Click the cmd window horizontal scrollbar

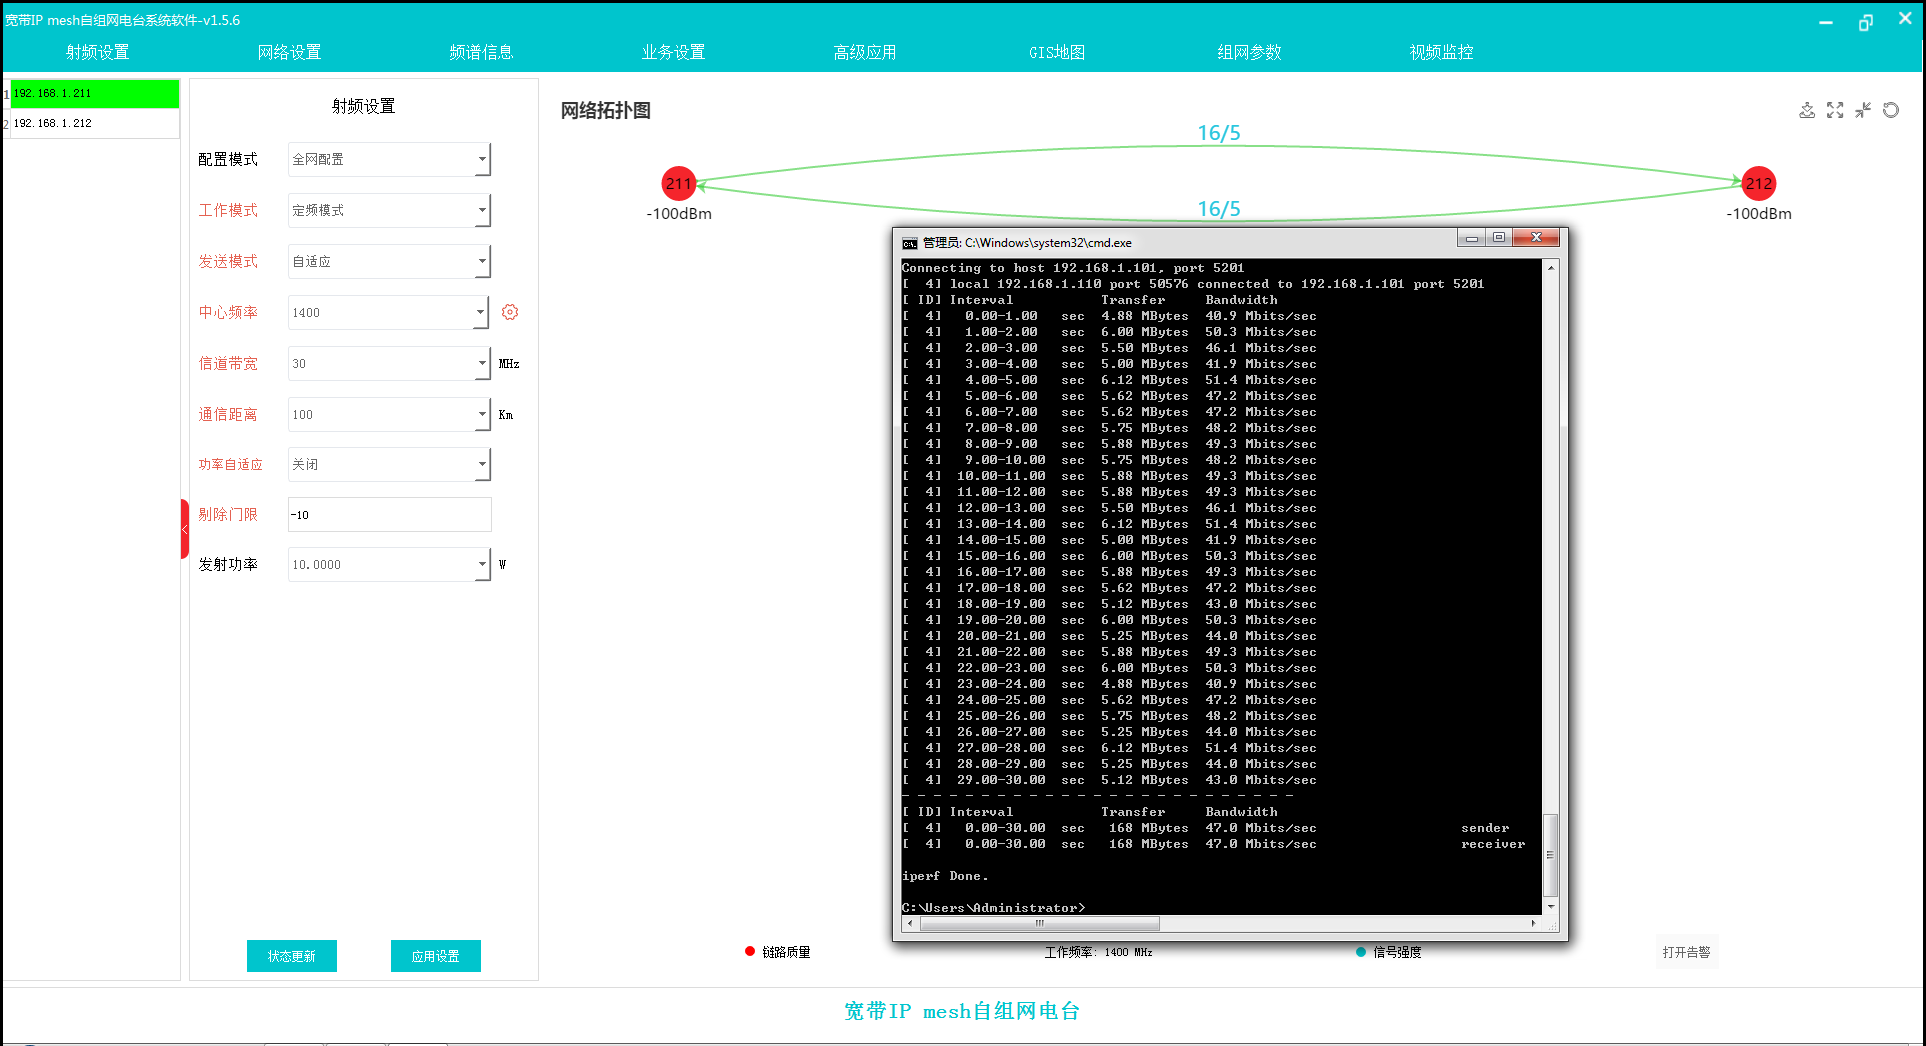(1040, 924)
